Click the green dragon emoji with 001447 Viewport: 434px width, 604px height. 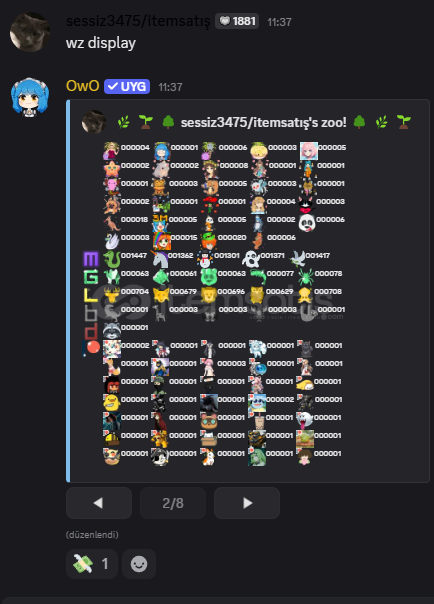(x=112, y=259)
